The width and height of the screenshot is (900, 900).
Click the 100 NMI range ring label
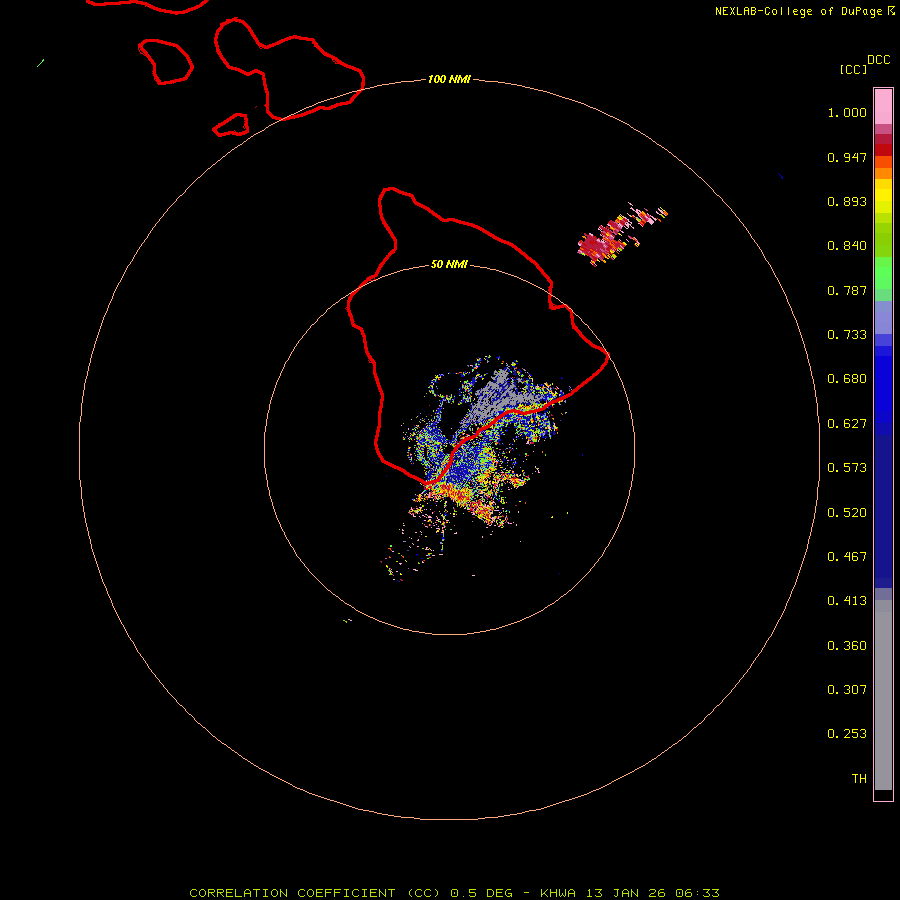click(x=449, y=79)
